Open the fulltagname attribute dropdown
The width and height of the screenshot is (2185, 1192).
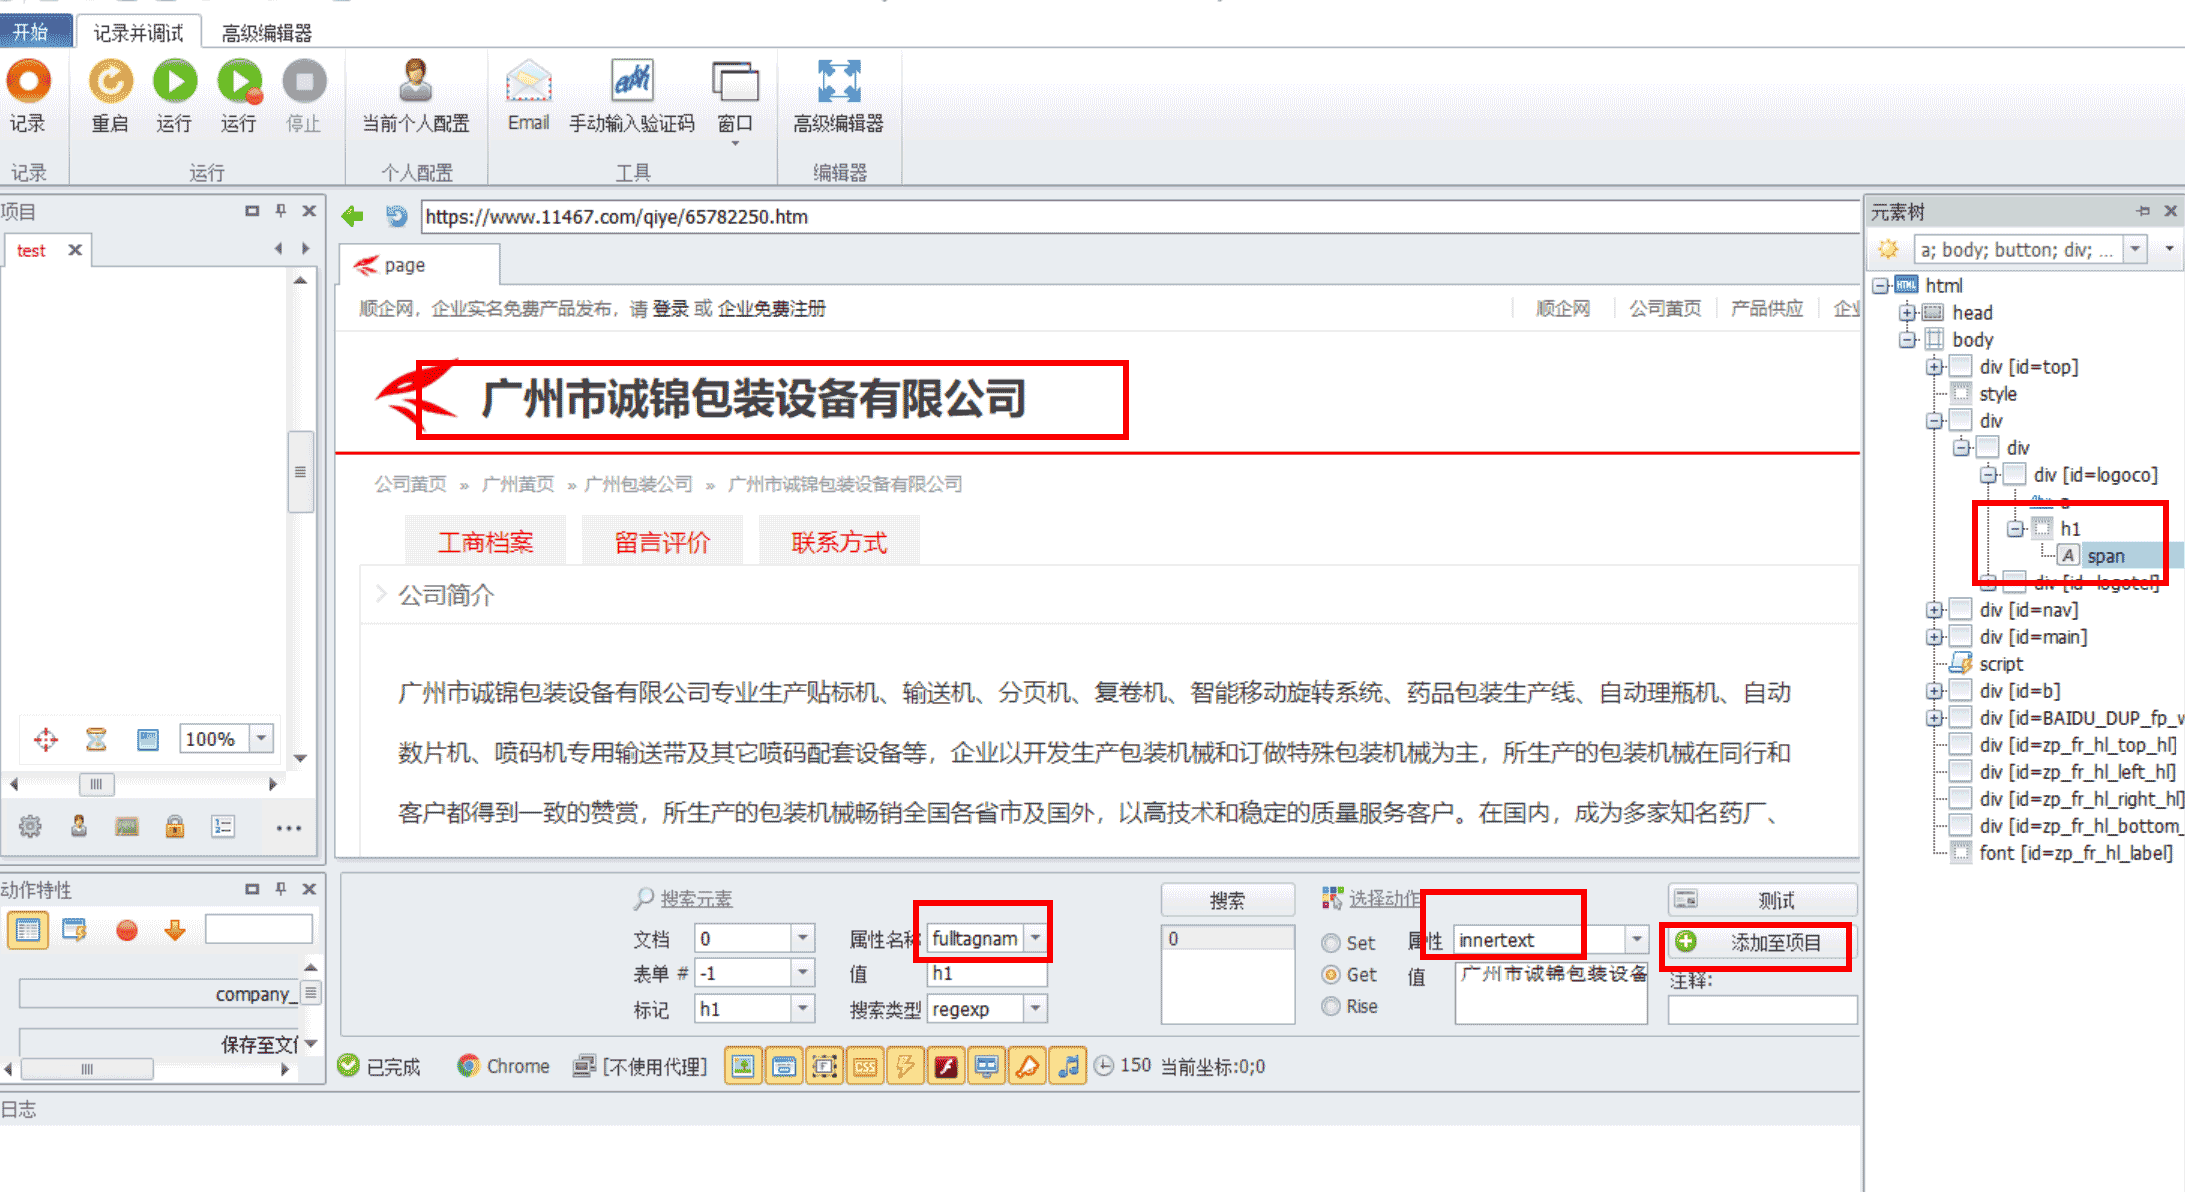[x=1036, y=938]
